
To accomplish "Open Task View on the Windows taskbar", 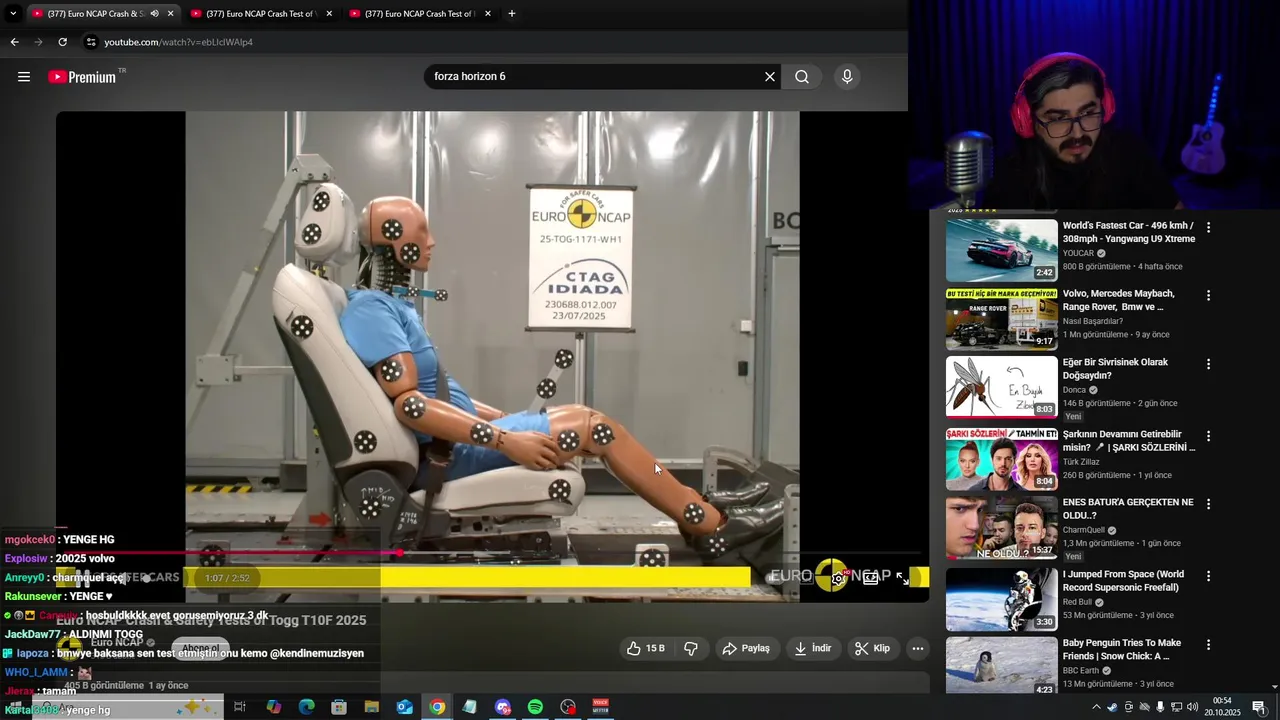I will (240, 707).
